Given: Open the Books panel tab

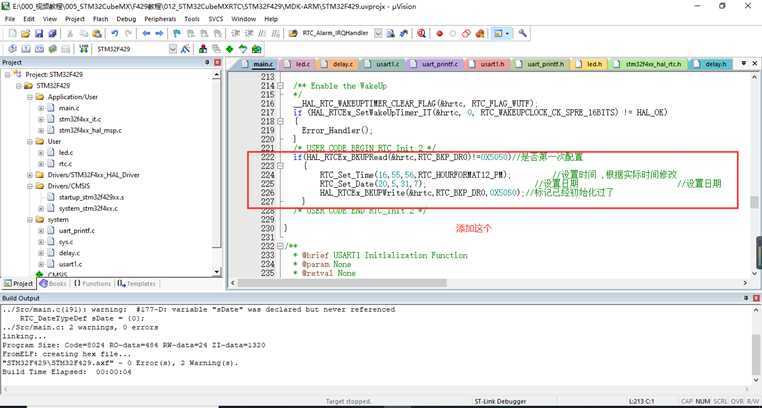Looking at the screenshot, I should tap(53, 284).
